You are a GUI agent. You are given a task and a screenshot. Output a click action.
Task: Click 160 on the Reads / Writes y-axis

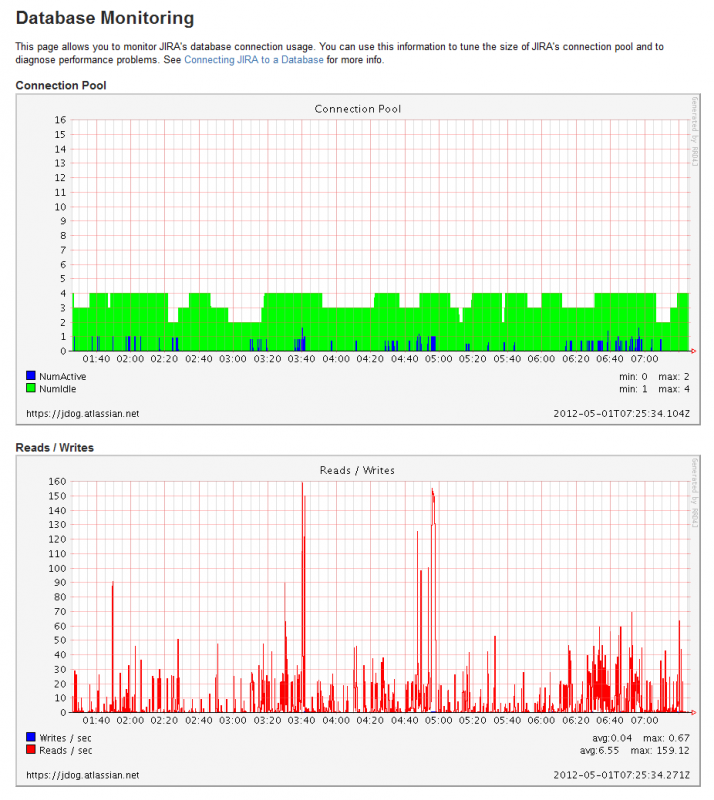pos(59,482)
